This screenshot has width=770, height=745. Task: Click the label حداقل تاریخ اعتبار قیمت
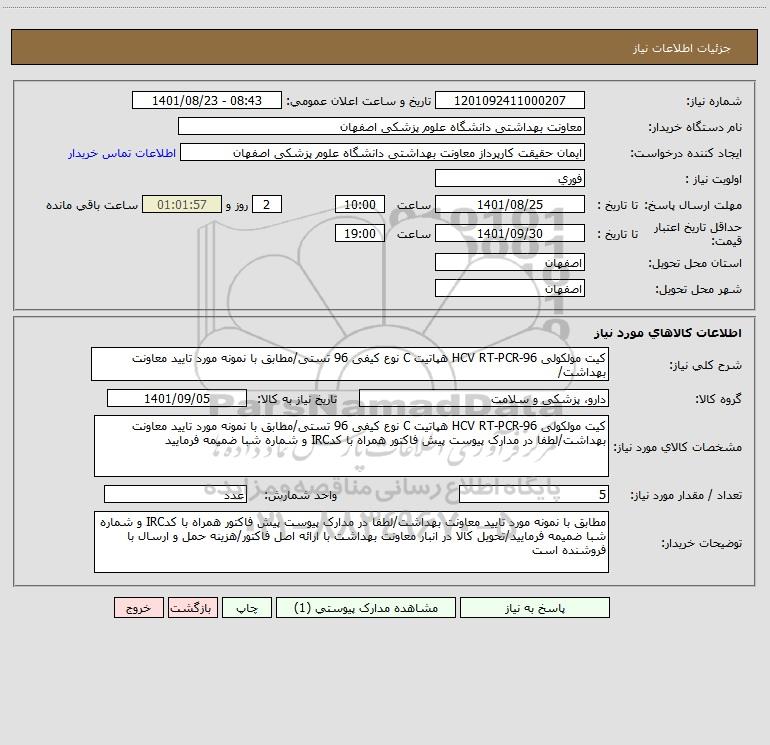coord(698,234)
